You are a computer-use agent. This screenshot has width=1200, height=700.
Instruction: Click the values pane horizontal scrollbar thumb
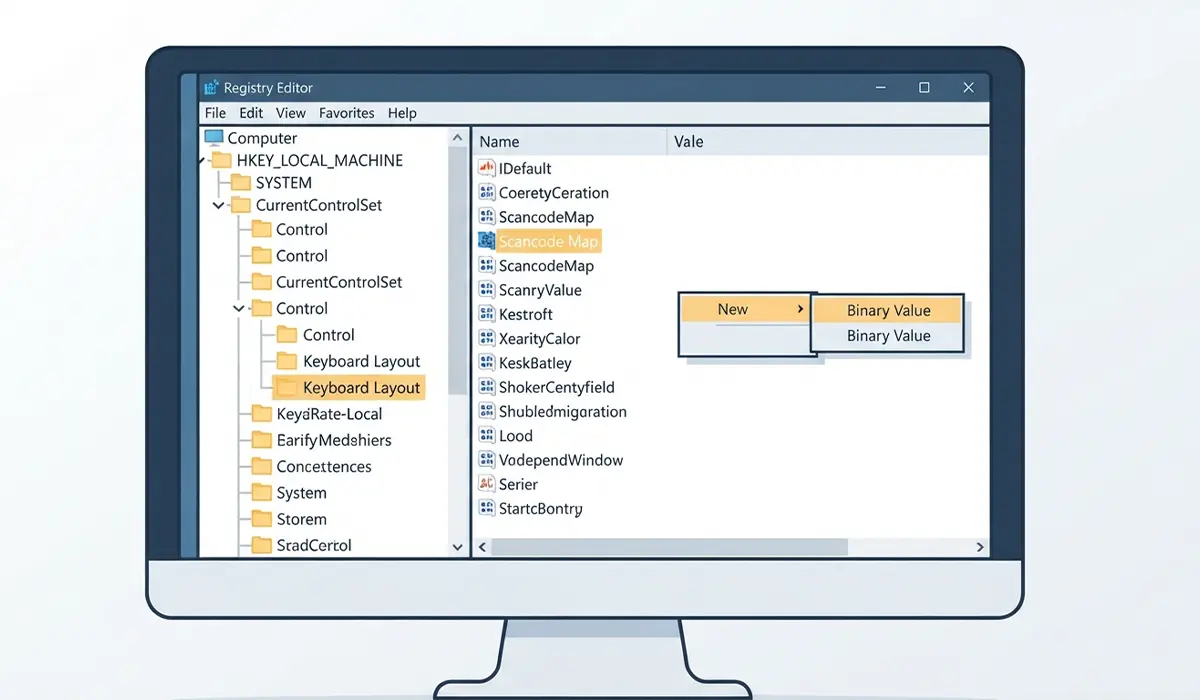670,547
